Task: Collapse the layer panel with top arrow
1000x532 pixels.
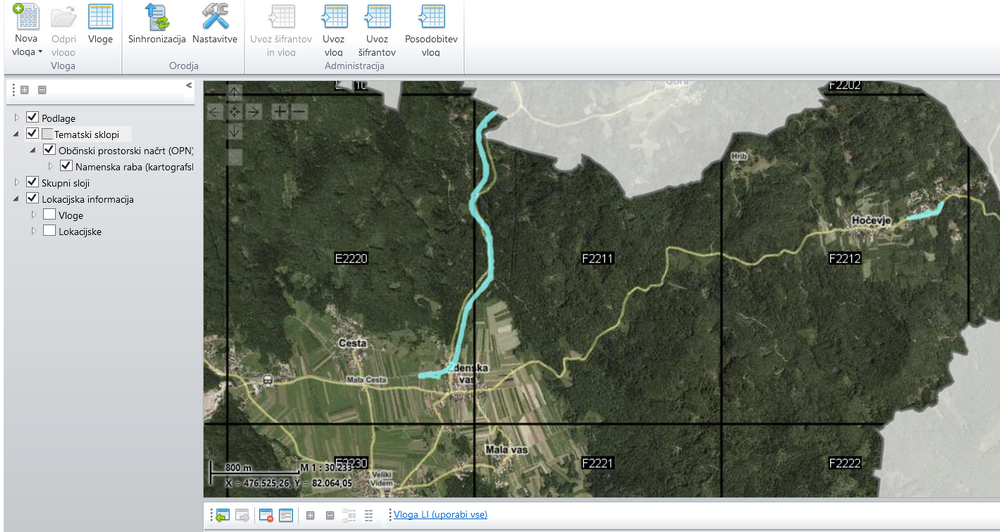Action: (189, 86)
